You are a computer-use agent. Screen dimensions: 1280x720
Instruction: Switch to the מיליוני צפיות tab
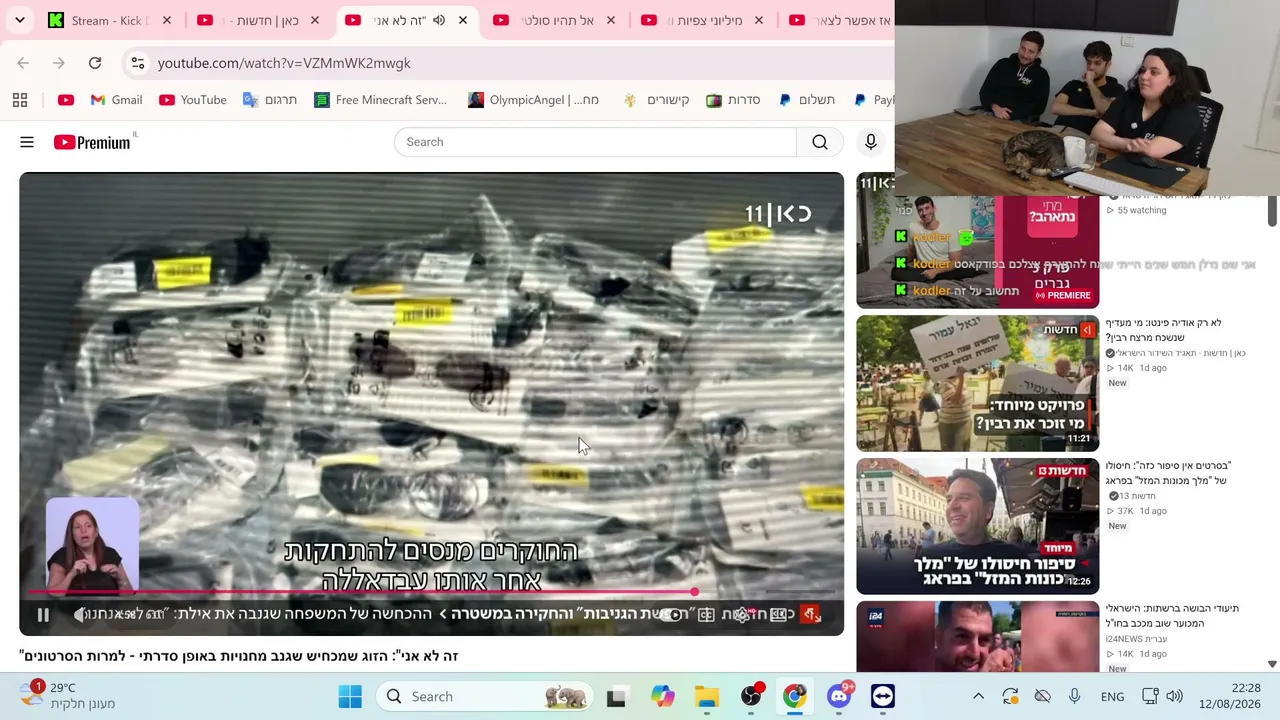point(702,20)
